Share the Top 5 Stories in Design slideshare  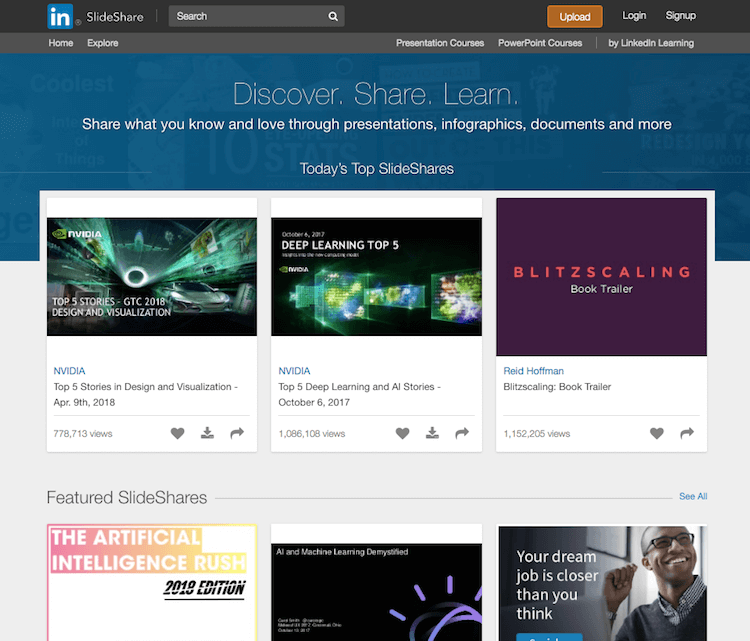click(x=237, y=433)
